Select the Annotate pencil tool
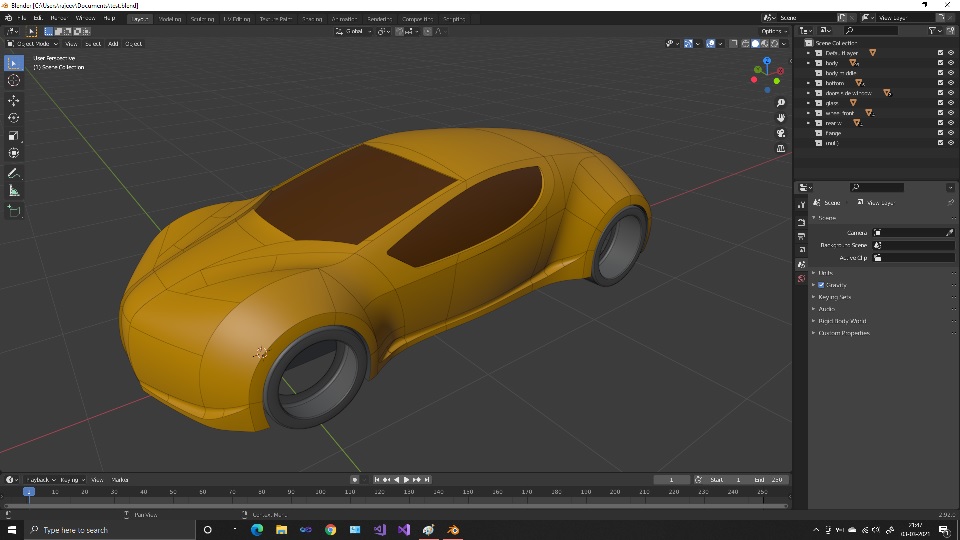960x540 pixels. (x=14, y=173)
